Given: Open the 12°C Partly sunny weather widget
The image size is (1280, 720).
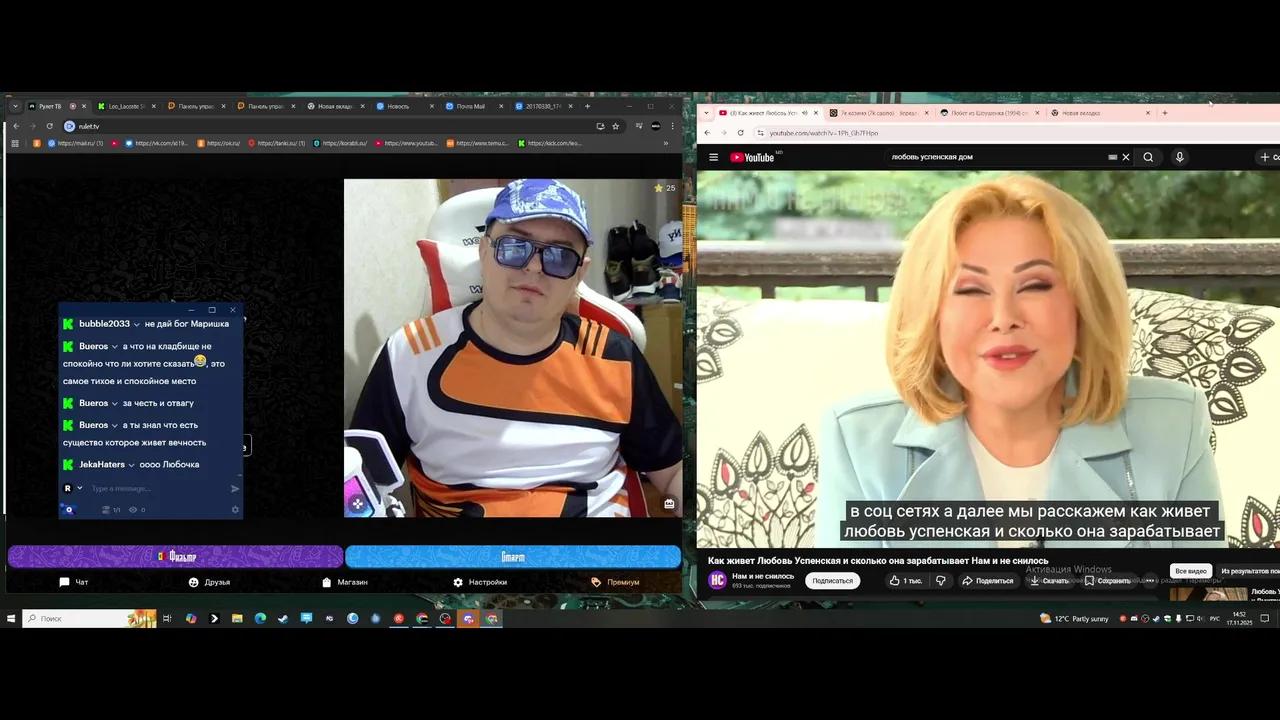Looking at the screenshot, I should 1075,619.
